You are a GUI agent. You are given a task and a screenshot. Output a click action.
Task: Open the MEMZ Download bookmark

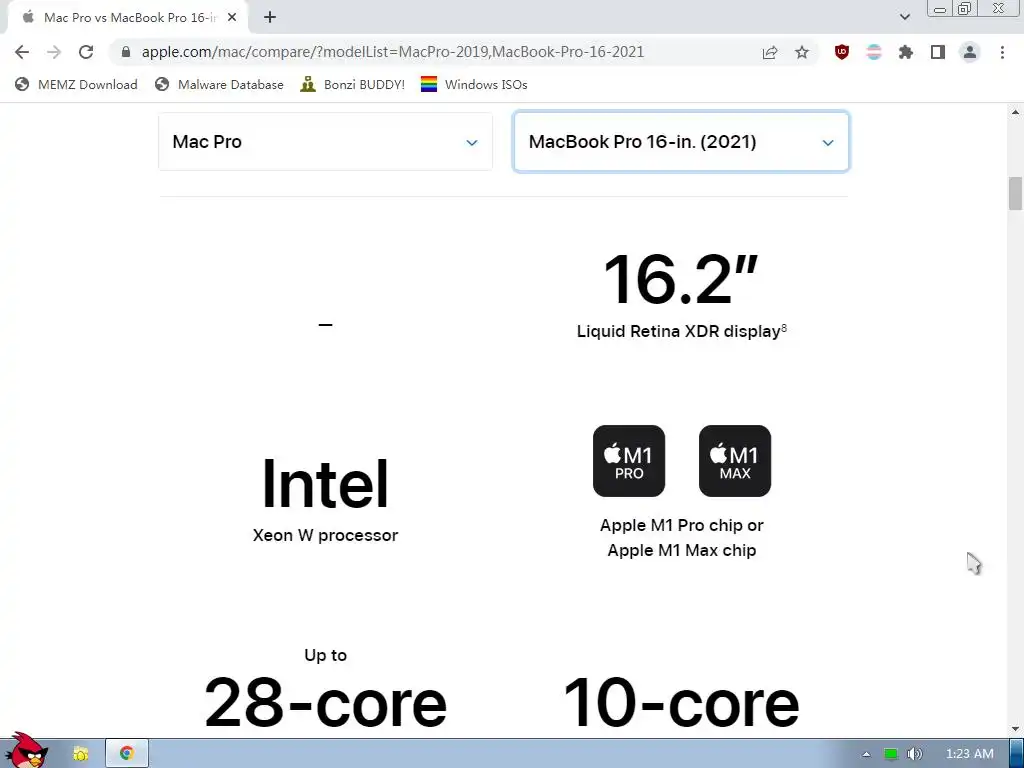click(76, 84)
